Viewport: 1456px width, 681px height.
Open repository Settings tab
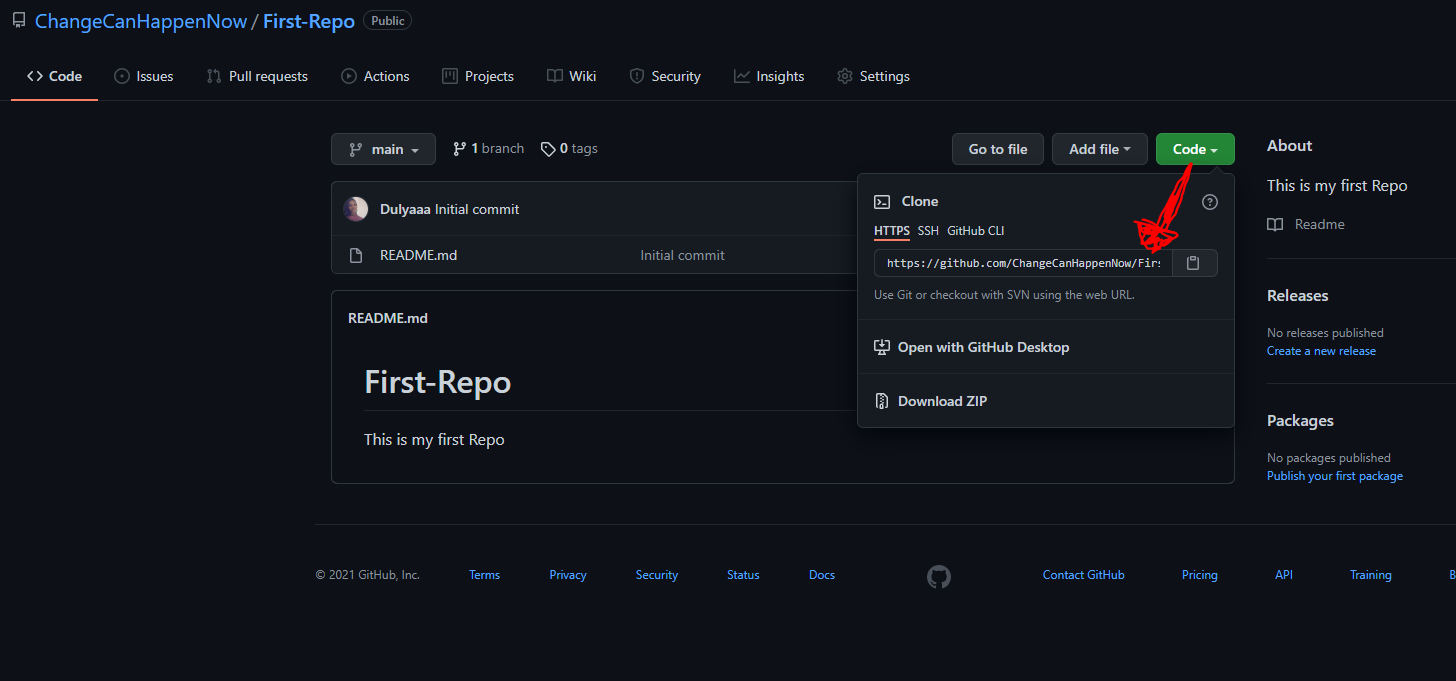click(874, 76)
